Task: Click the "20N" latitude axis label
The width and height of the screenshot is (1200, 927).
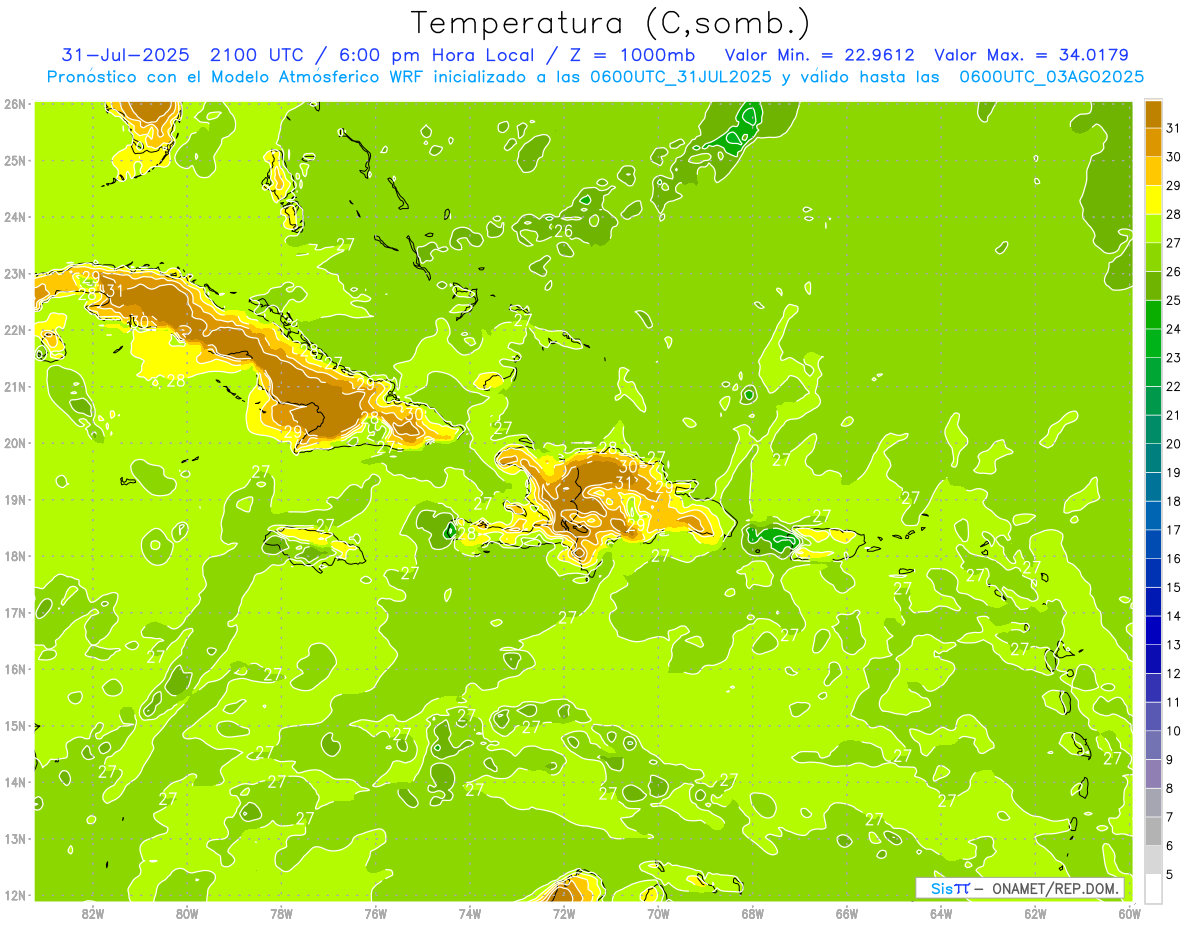Action: coord(14,443)
